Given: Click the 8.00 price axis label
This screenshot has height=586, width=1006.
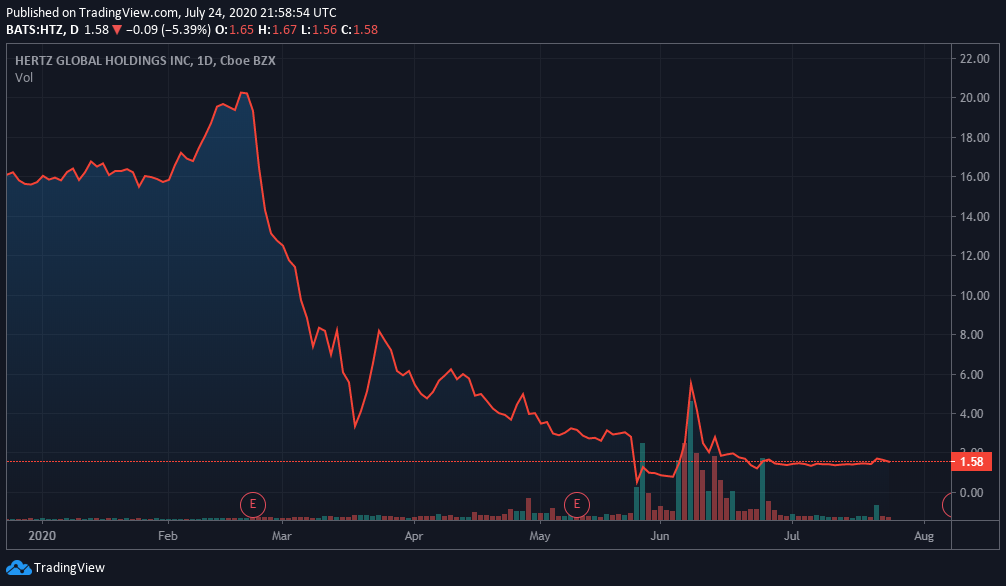Looking at the screenshot, I should pos(971,334).
